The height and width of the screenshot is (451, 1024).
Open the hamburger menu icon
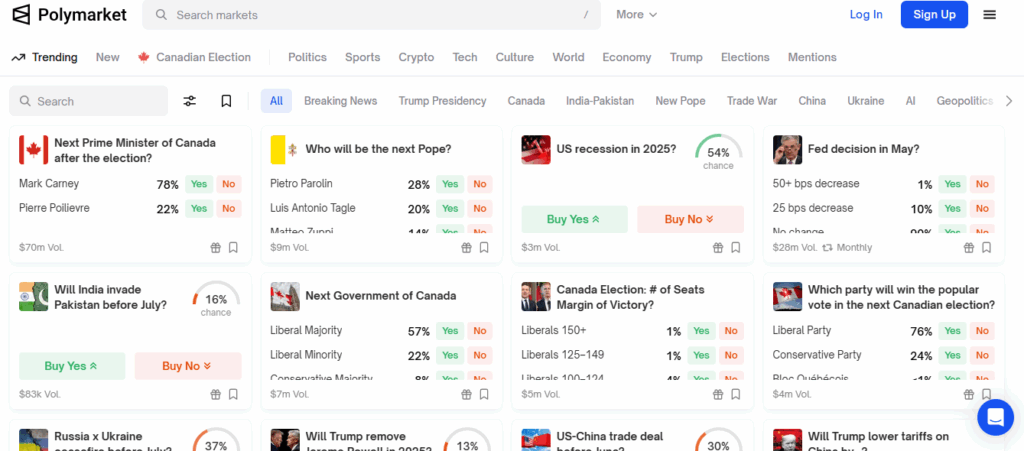point(989,14)
